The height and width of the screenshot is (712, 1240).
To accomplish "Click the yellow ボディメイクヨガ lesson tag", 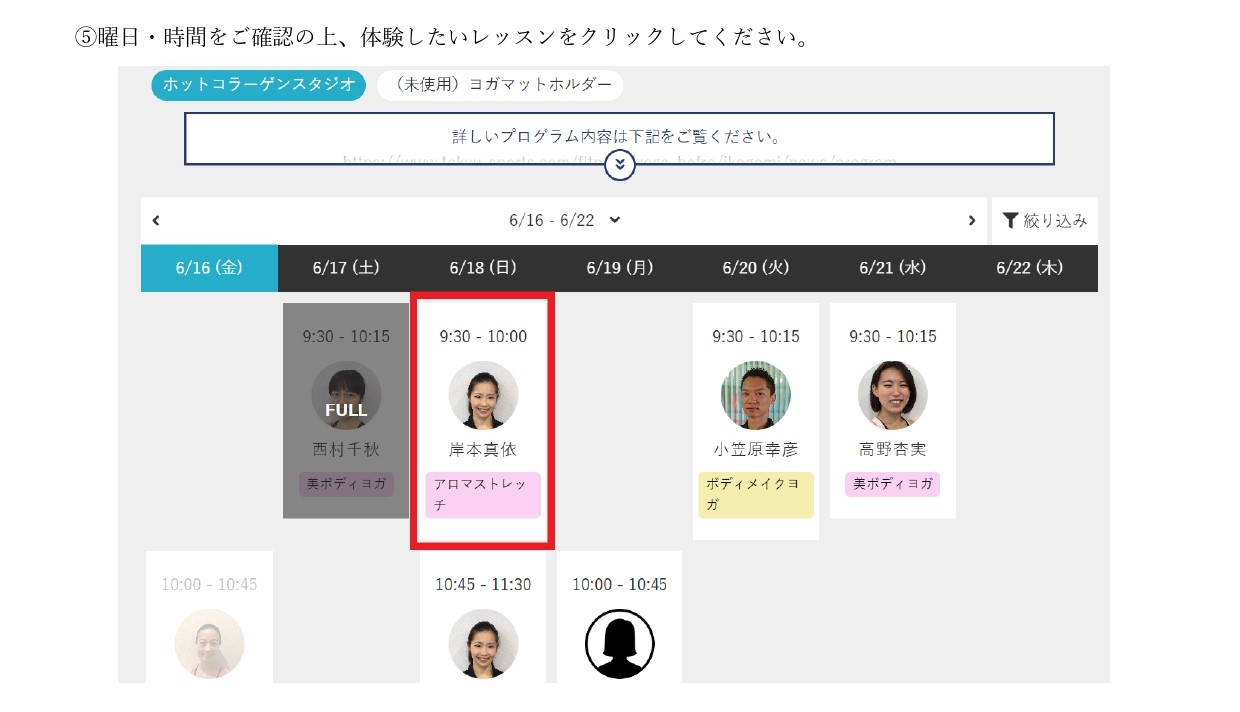I will (x=756, y=495).
